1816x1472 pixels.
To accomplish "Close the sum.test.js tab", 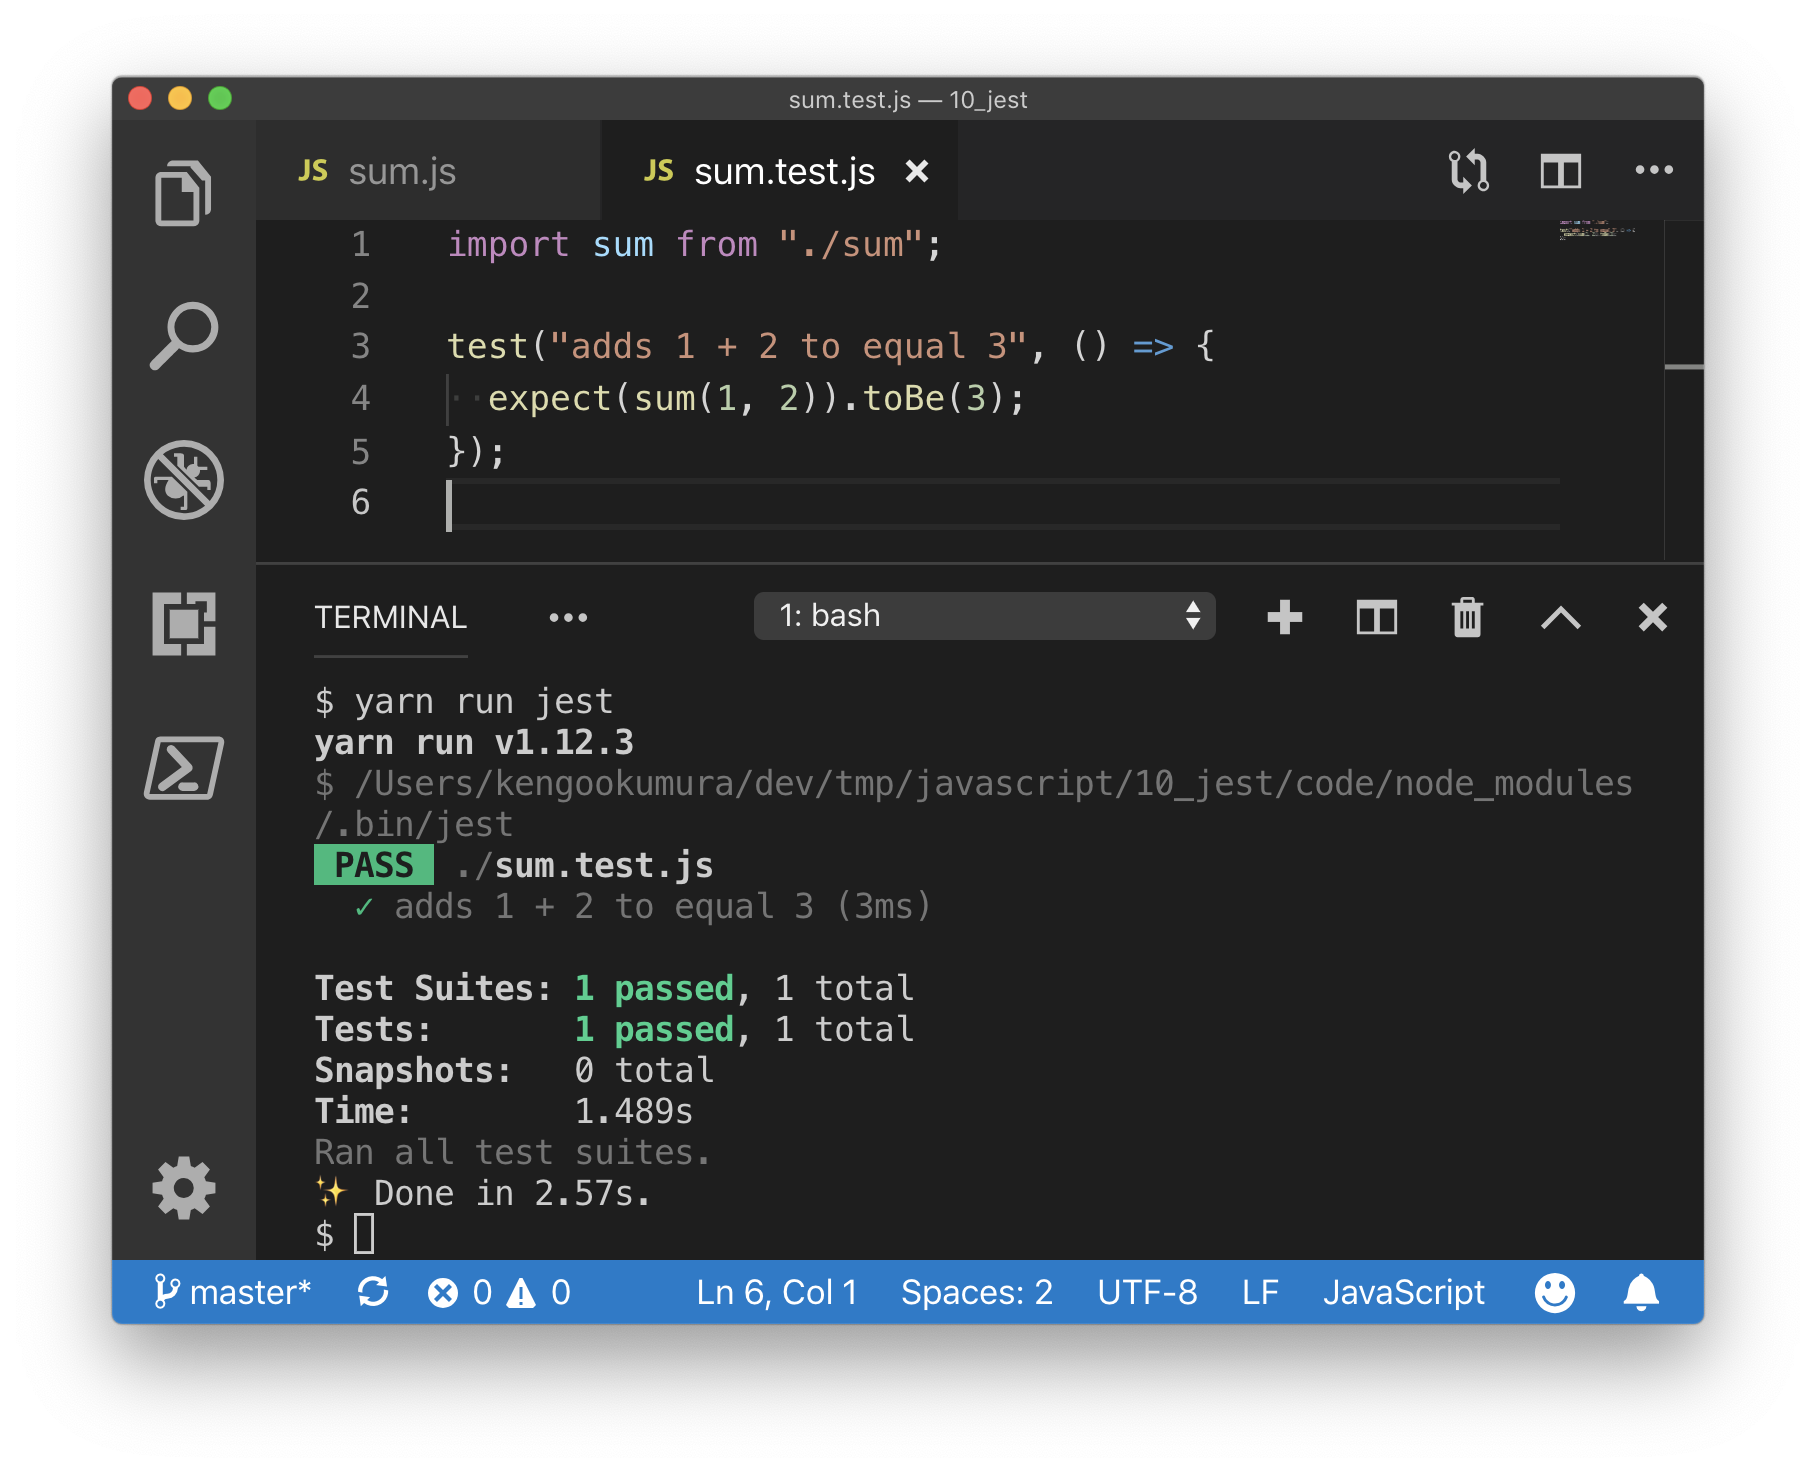I will (x=916, y=172).
